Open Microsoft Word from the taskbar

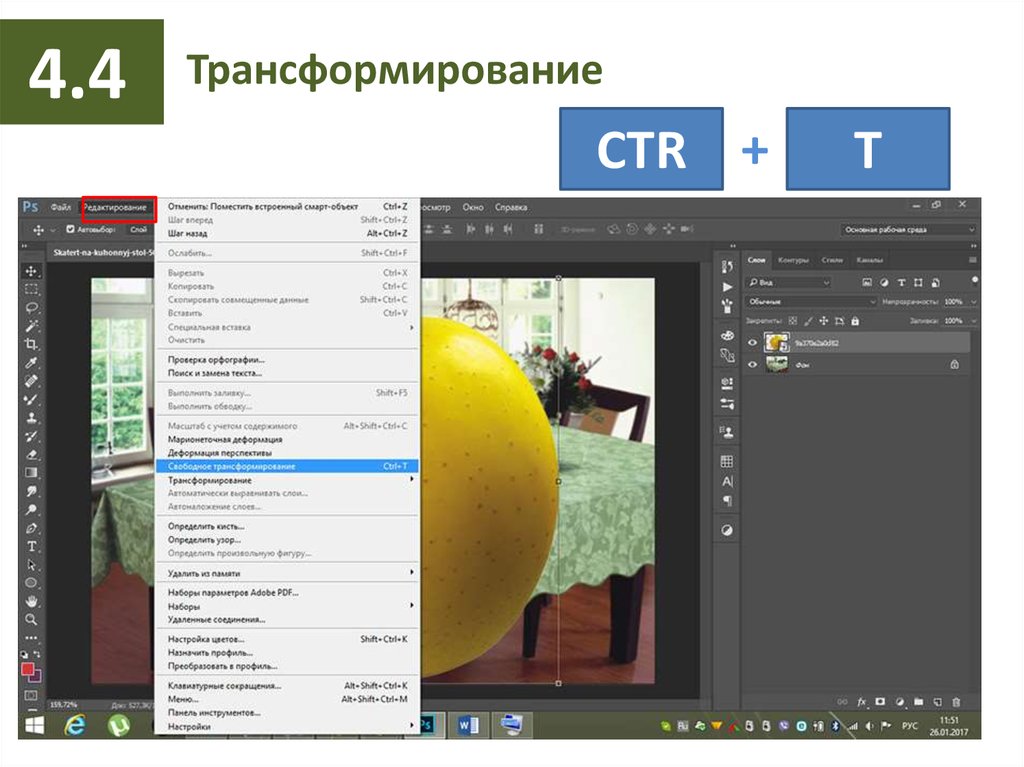pyautogui.click(x=467, y=724)
